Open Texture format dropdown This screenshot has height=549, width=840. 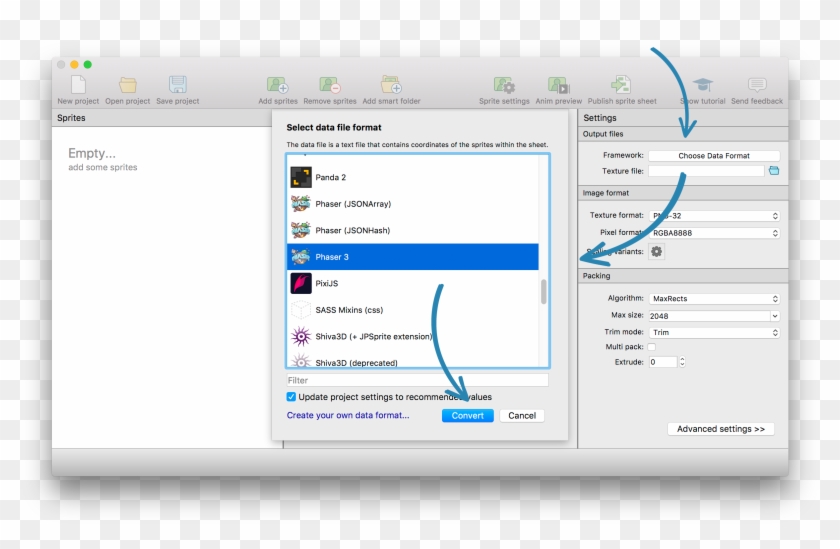714,216
